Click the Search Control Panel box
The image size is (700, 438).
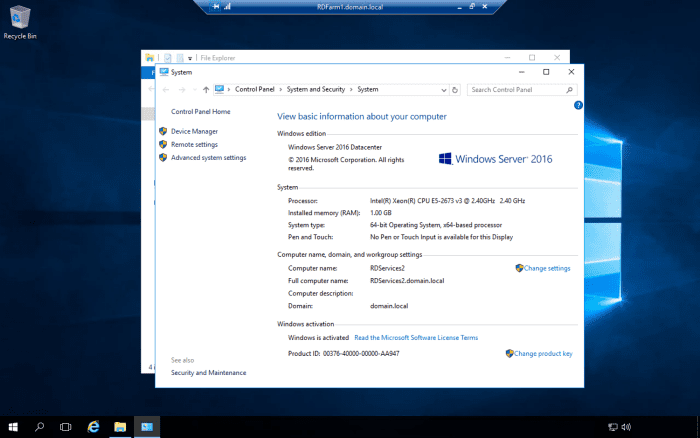[518, 89]
